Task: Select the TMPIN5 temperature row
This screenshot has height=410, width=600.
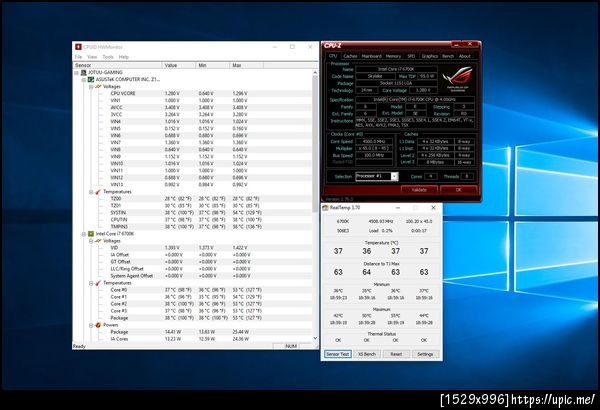Action: (192, 227)
